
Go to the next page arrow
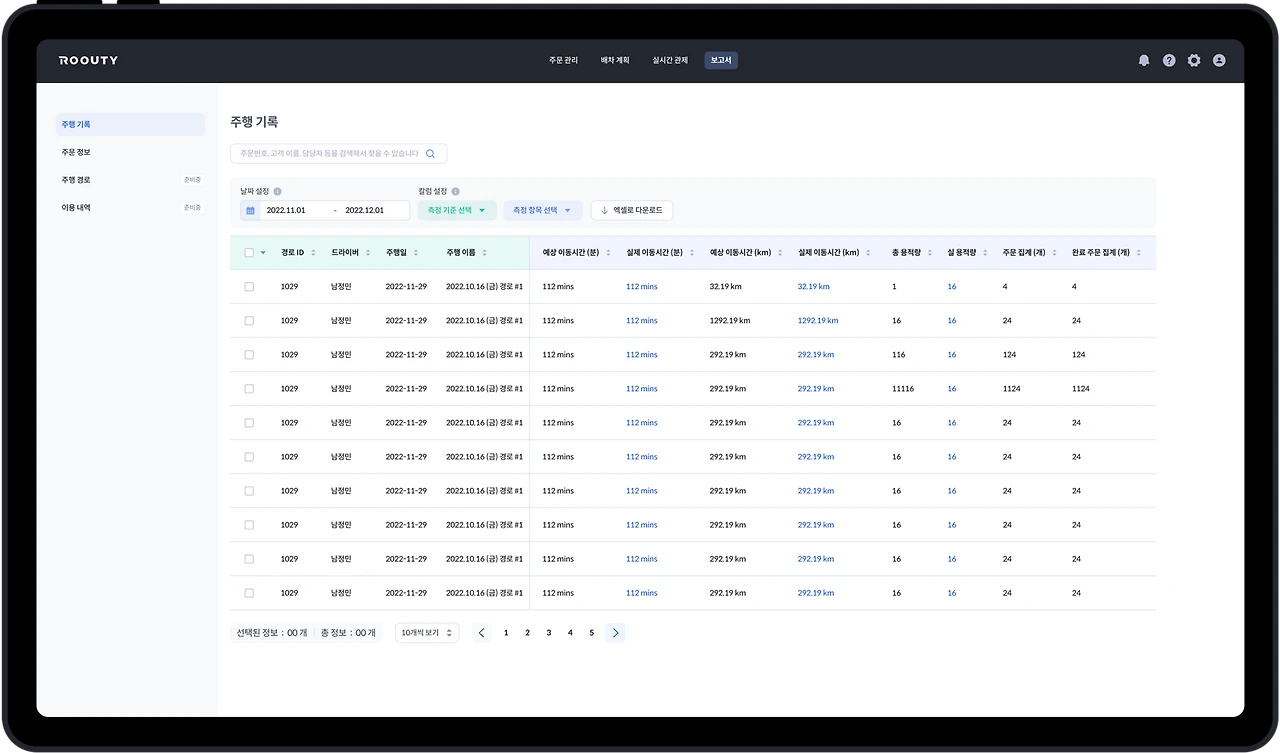click(615, 633)
